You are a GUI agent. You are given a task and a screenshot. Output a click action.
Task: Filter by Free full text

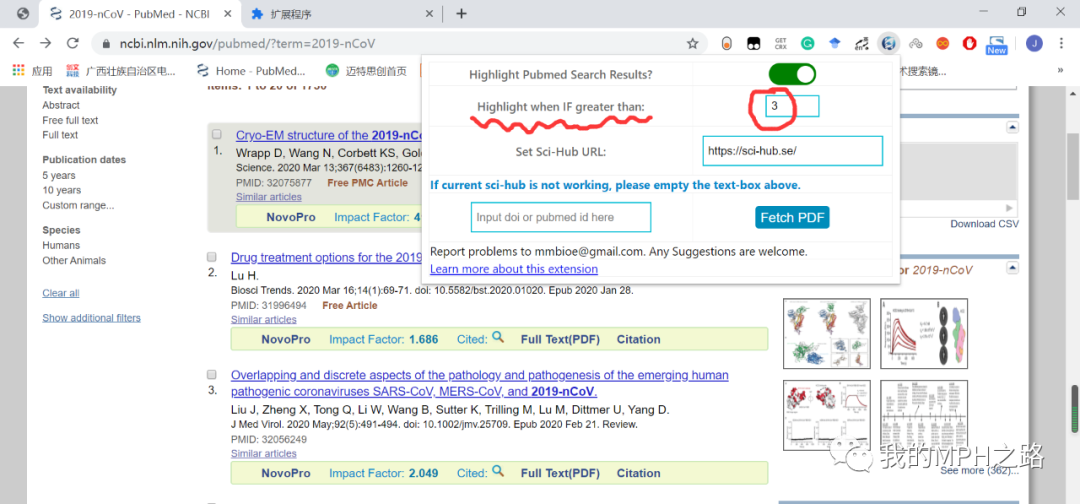[x=70, y=120]
